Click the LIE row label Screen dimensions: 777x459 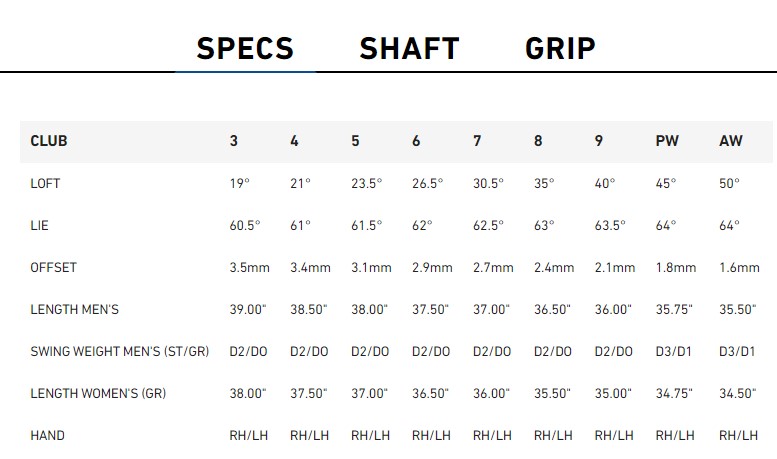pyautogui.click(x=39, y=226)
